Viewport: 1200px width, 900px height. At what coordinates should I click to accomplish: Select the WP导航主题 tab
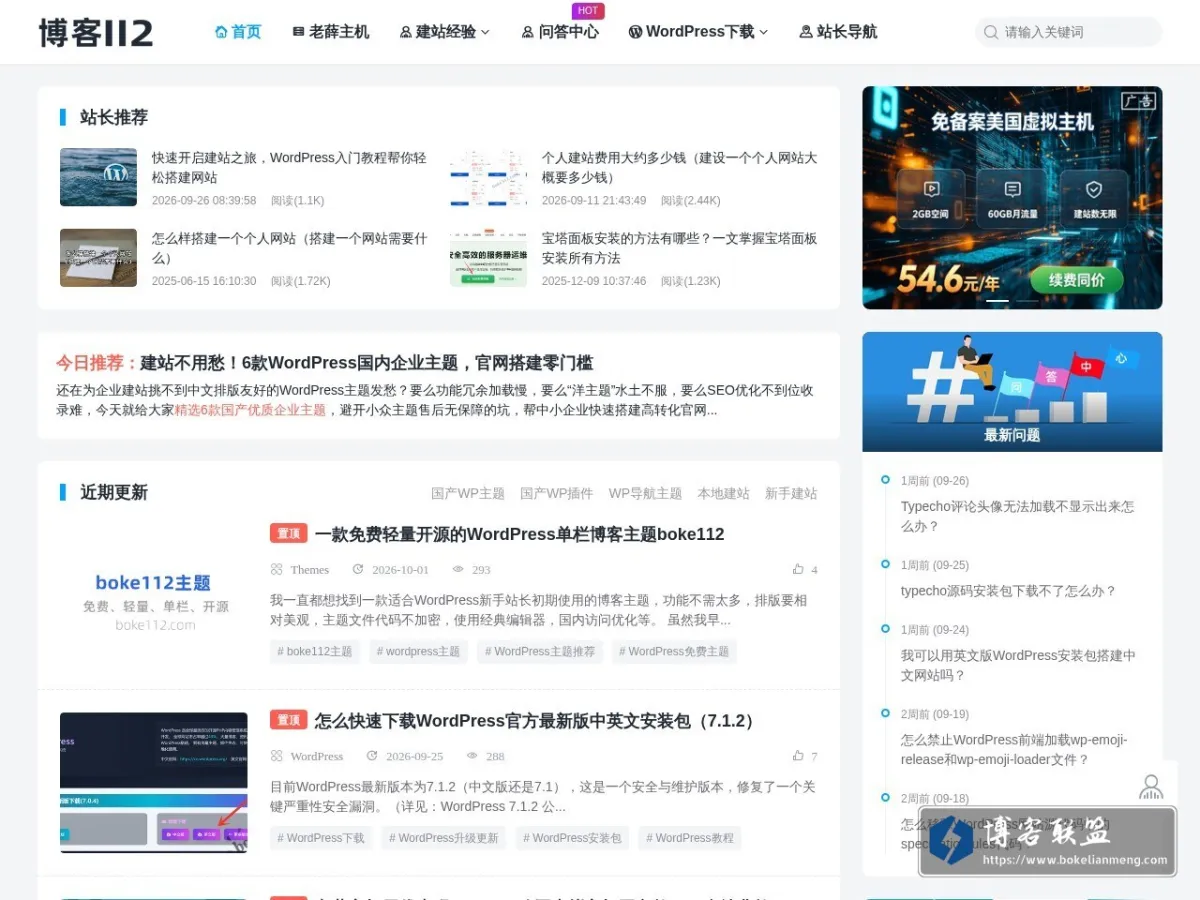coord(645,493)
